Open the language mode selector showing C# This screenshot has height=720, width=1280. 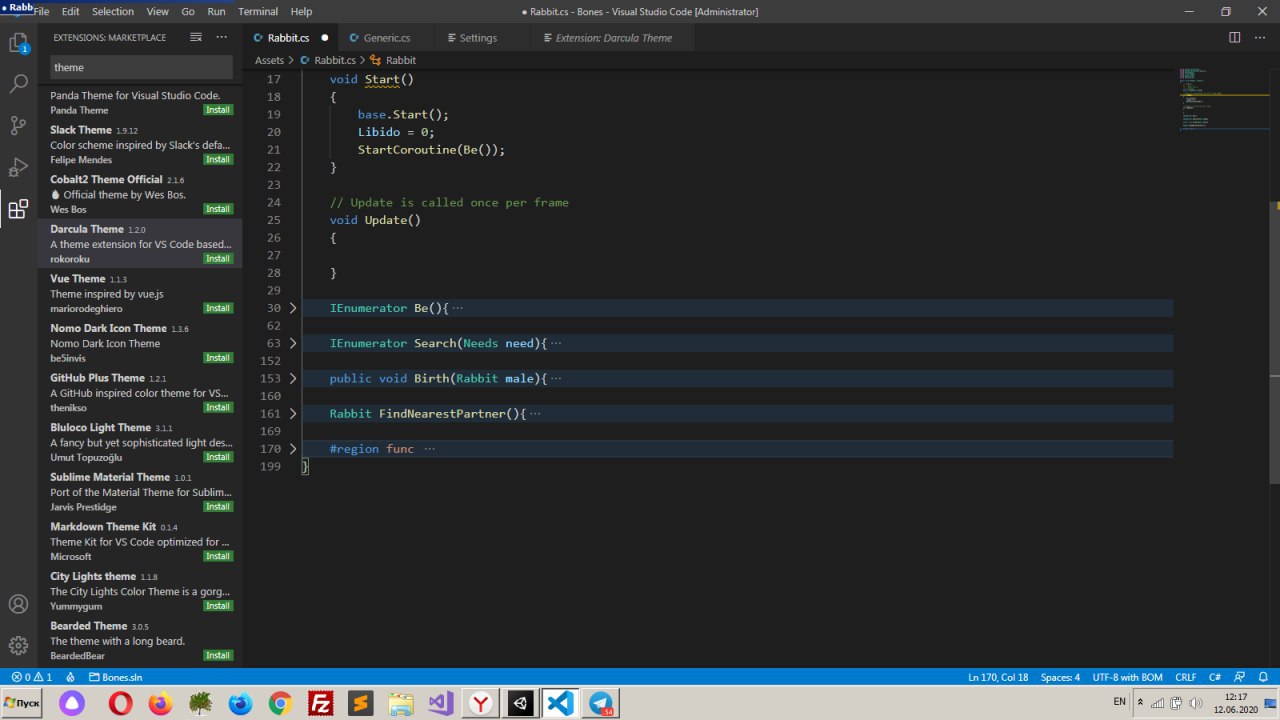(x=1214, y=677)
